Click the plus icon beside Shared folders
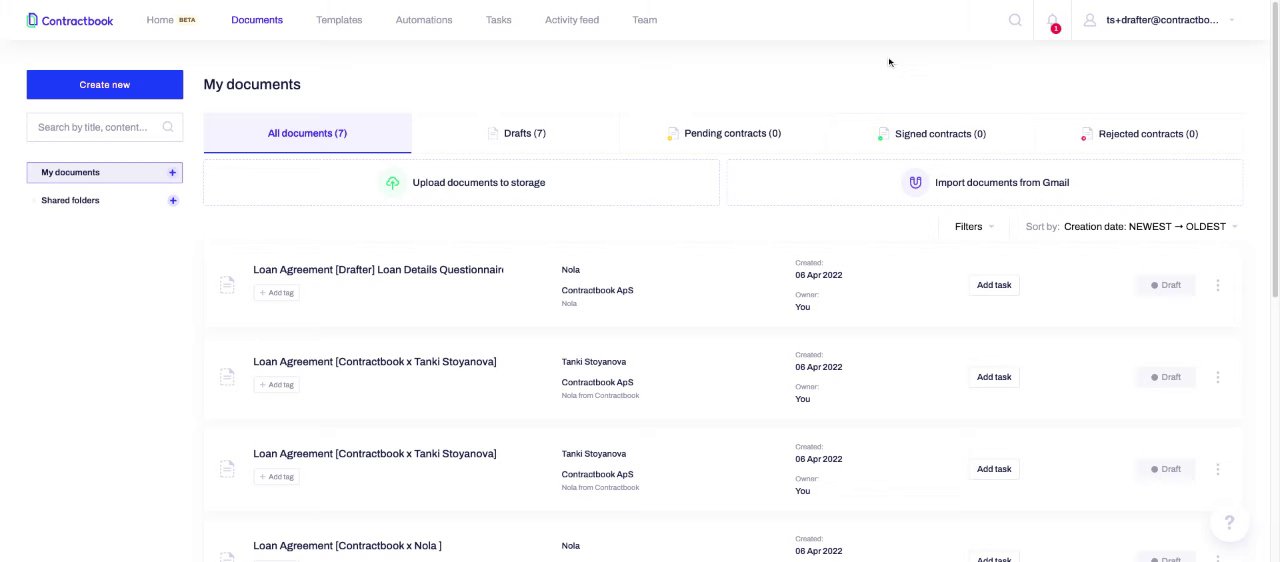1280x562 pixels. coord(173,201)
